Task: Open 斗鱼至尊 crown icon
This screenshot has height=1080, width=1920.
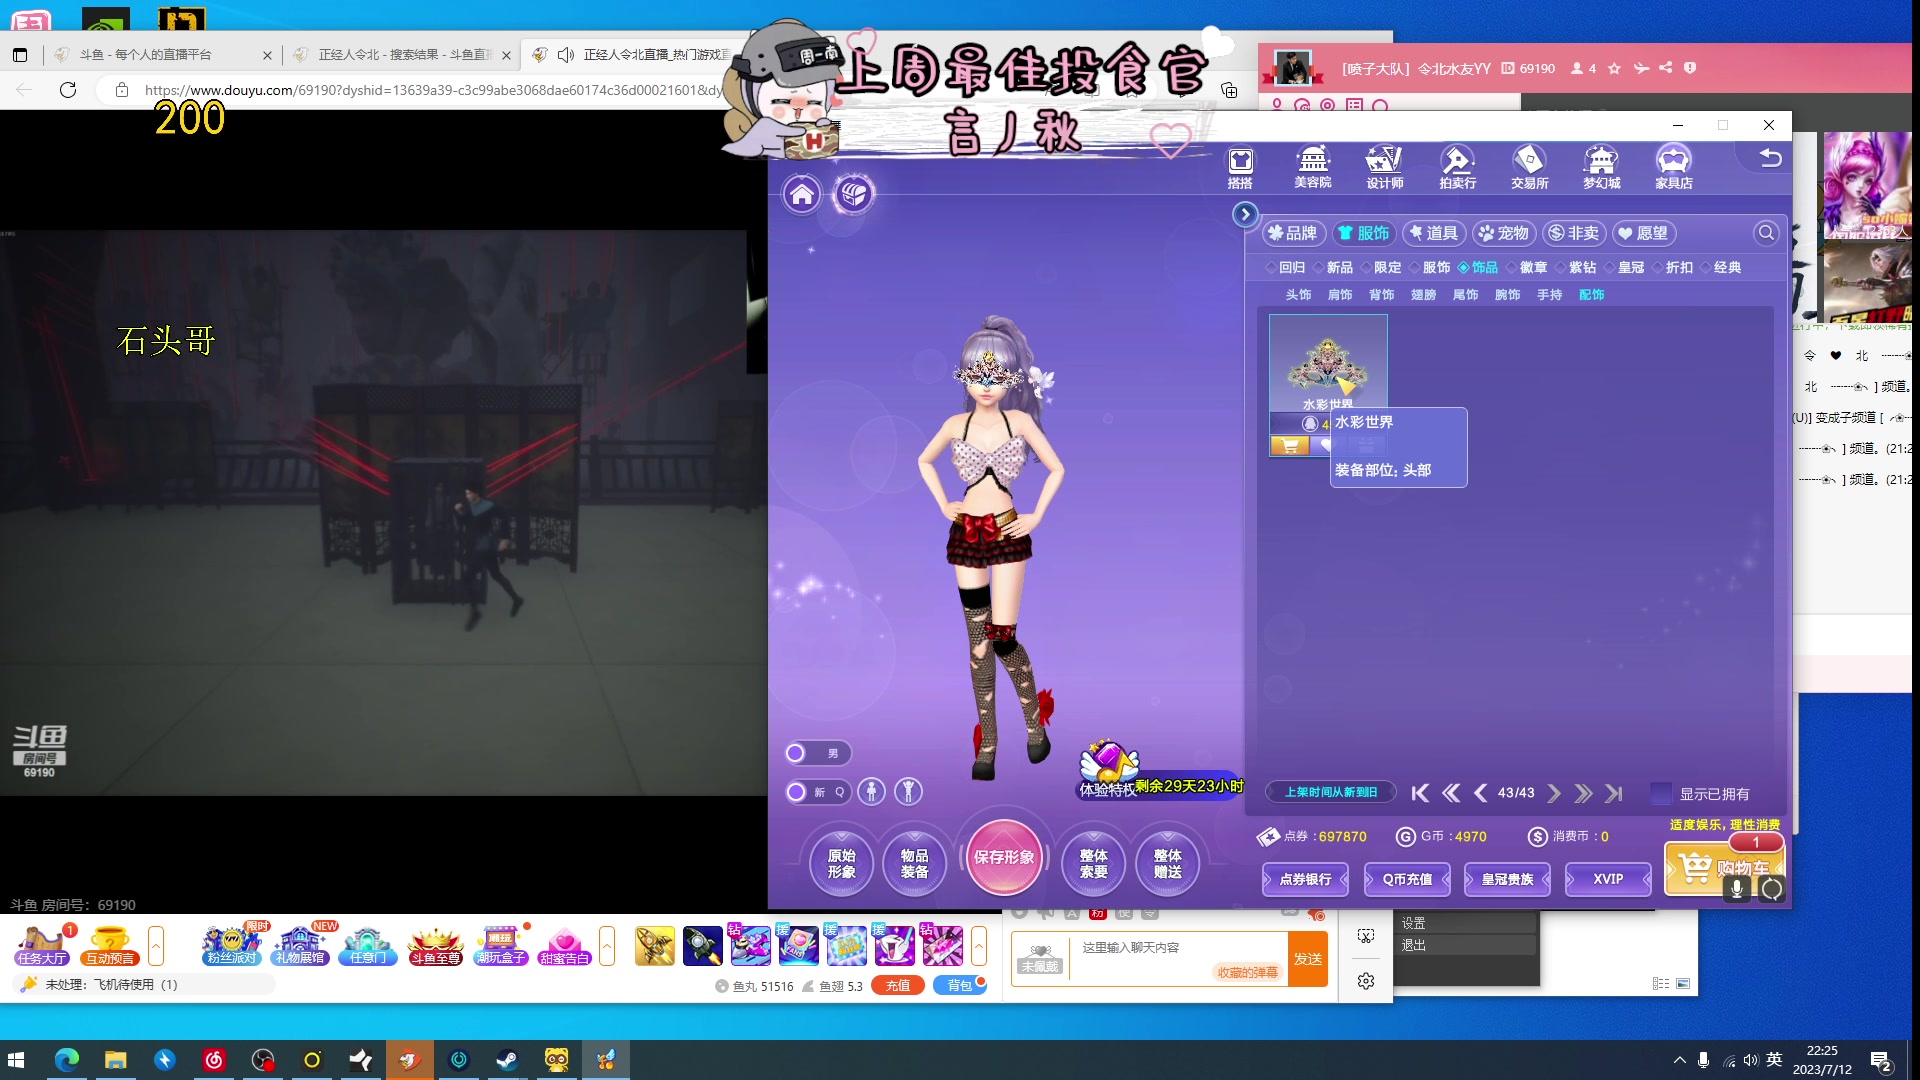Action: [435, 945]
